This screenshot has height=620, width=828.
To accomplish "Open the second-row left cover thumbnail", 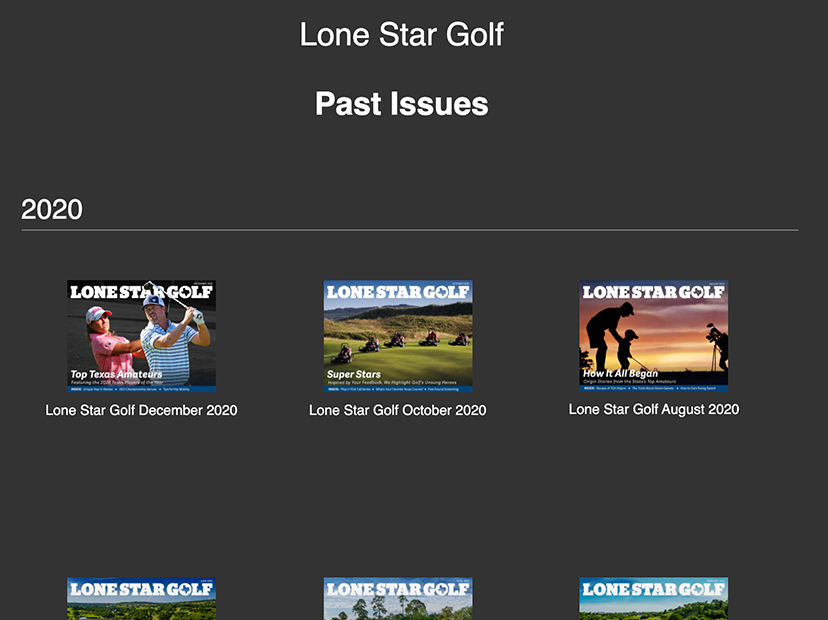I will [x=141, y=599].
